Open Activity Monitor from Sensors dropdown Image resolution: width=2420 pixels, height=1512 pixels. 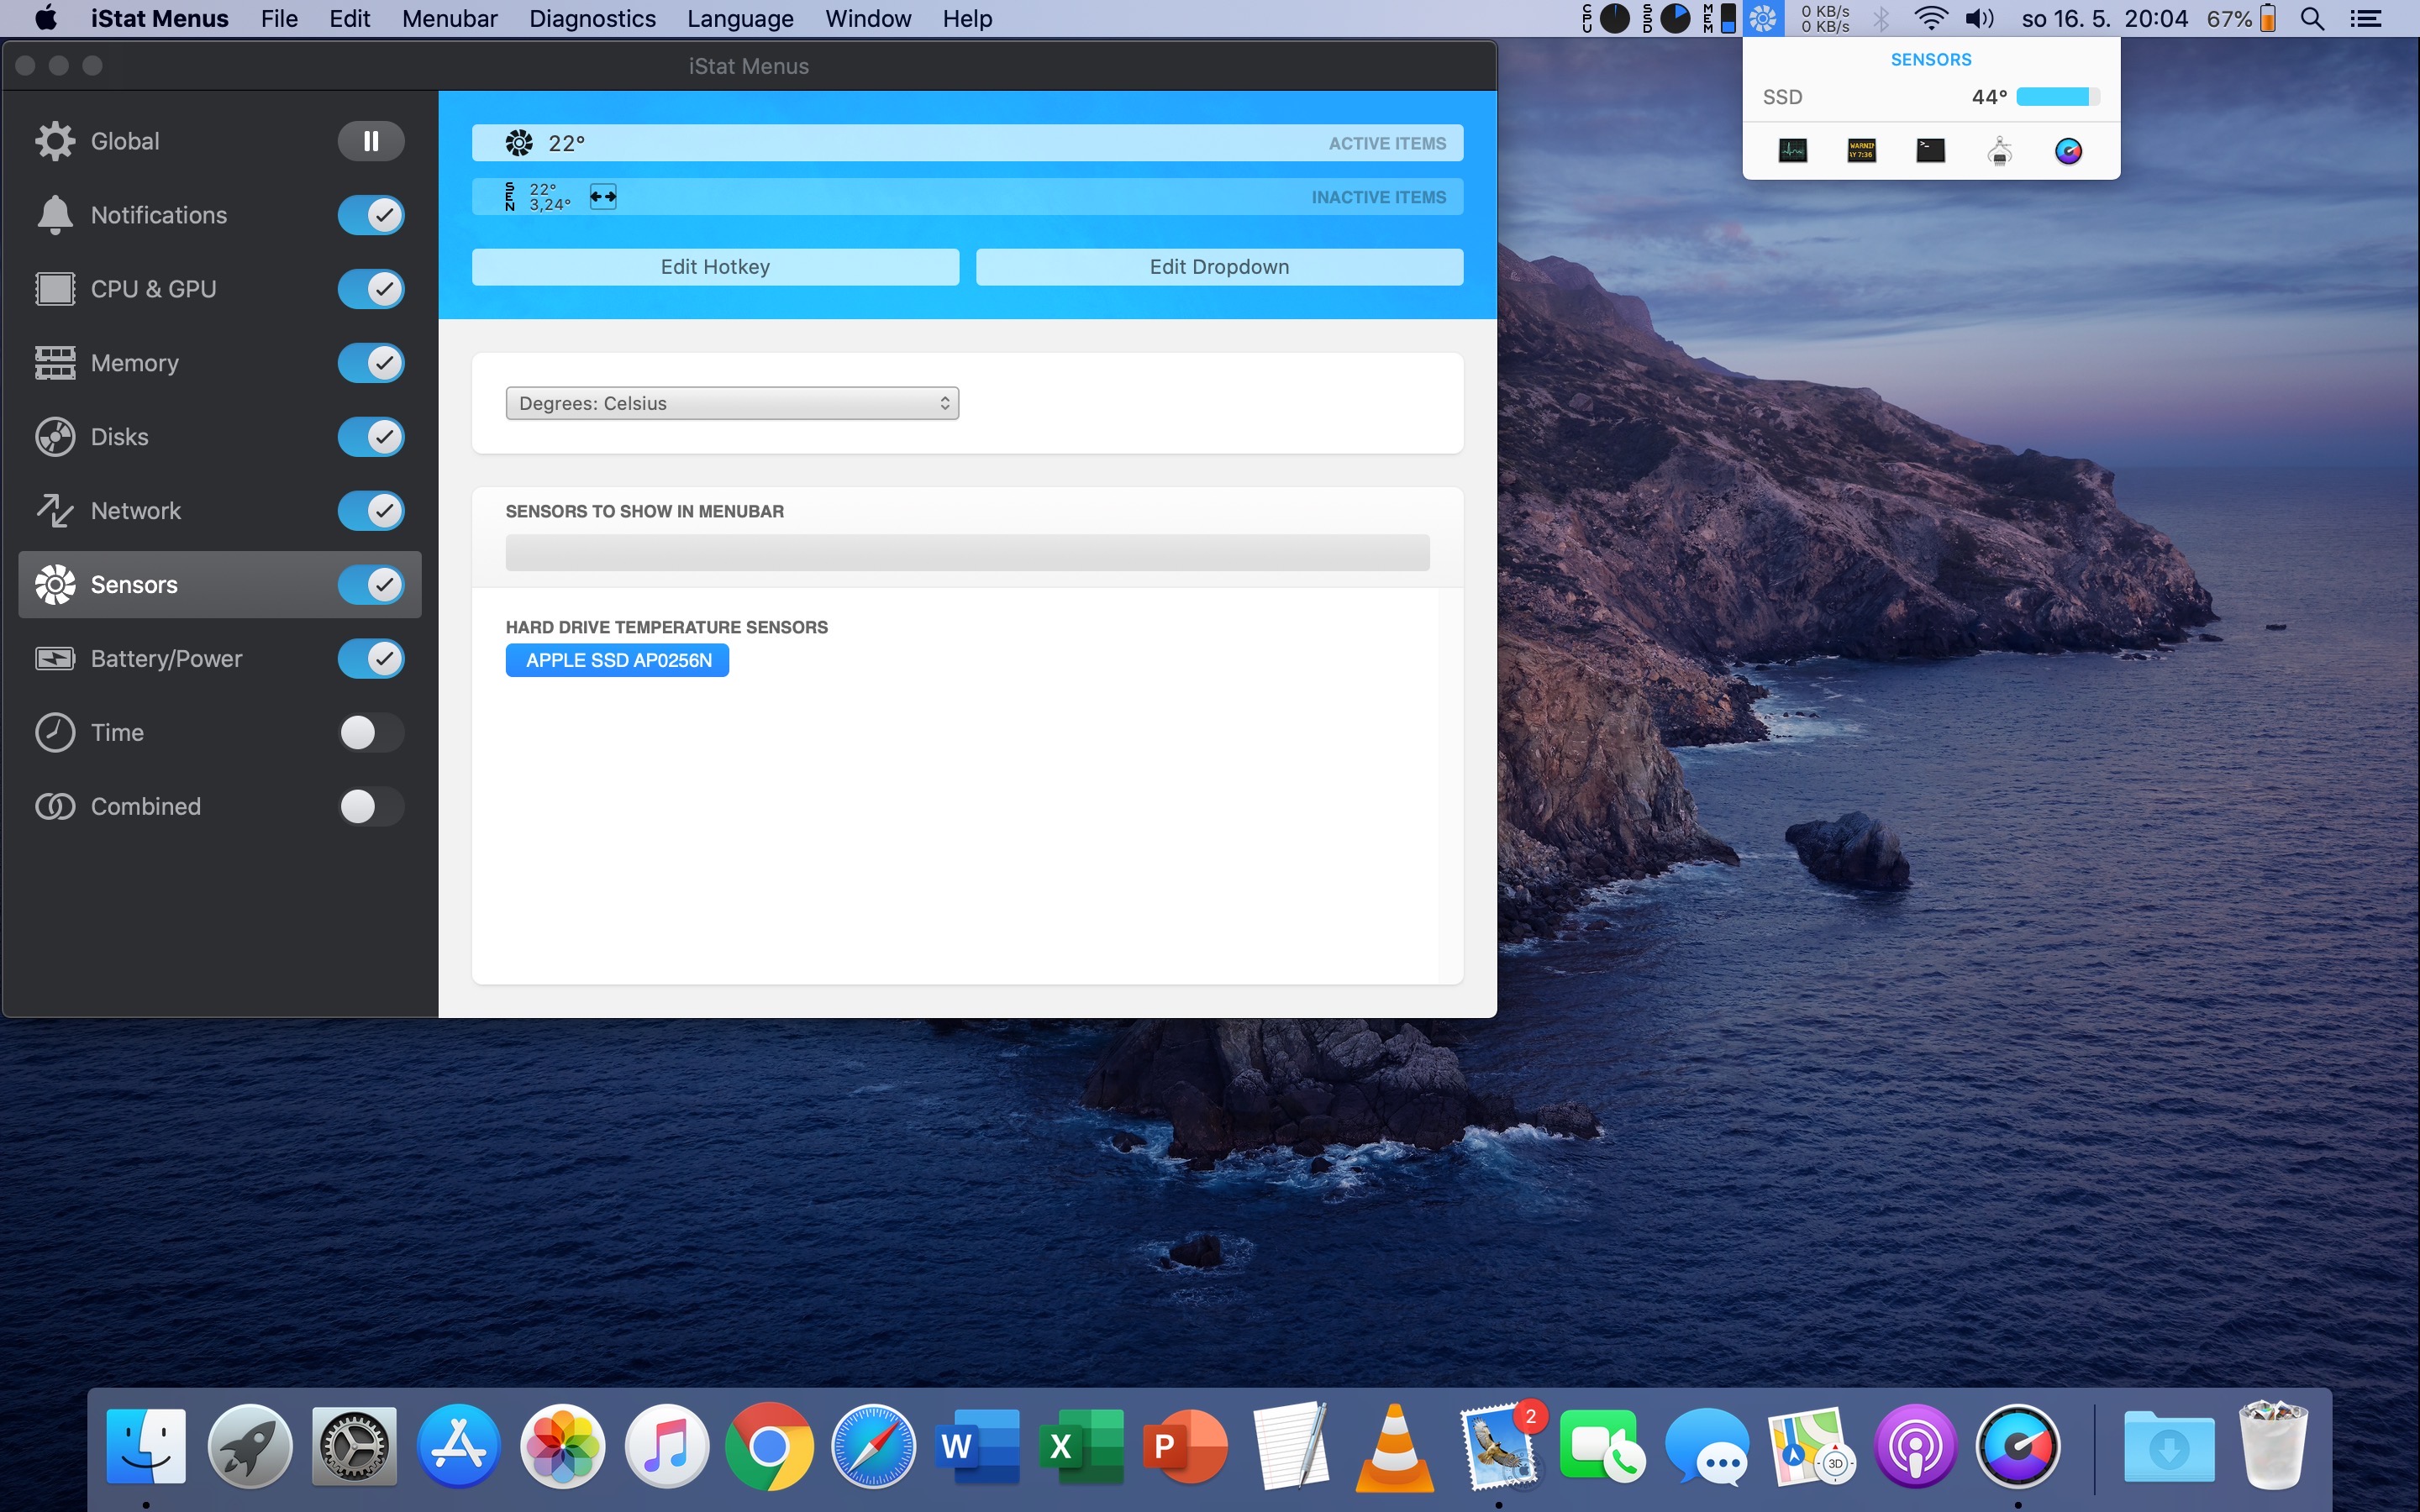[x=1793, y=151]
